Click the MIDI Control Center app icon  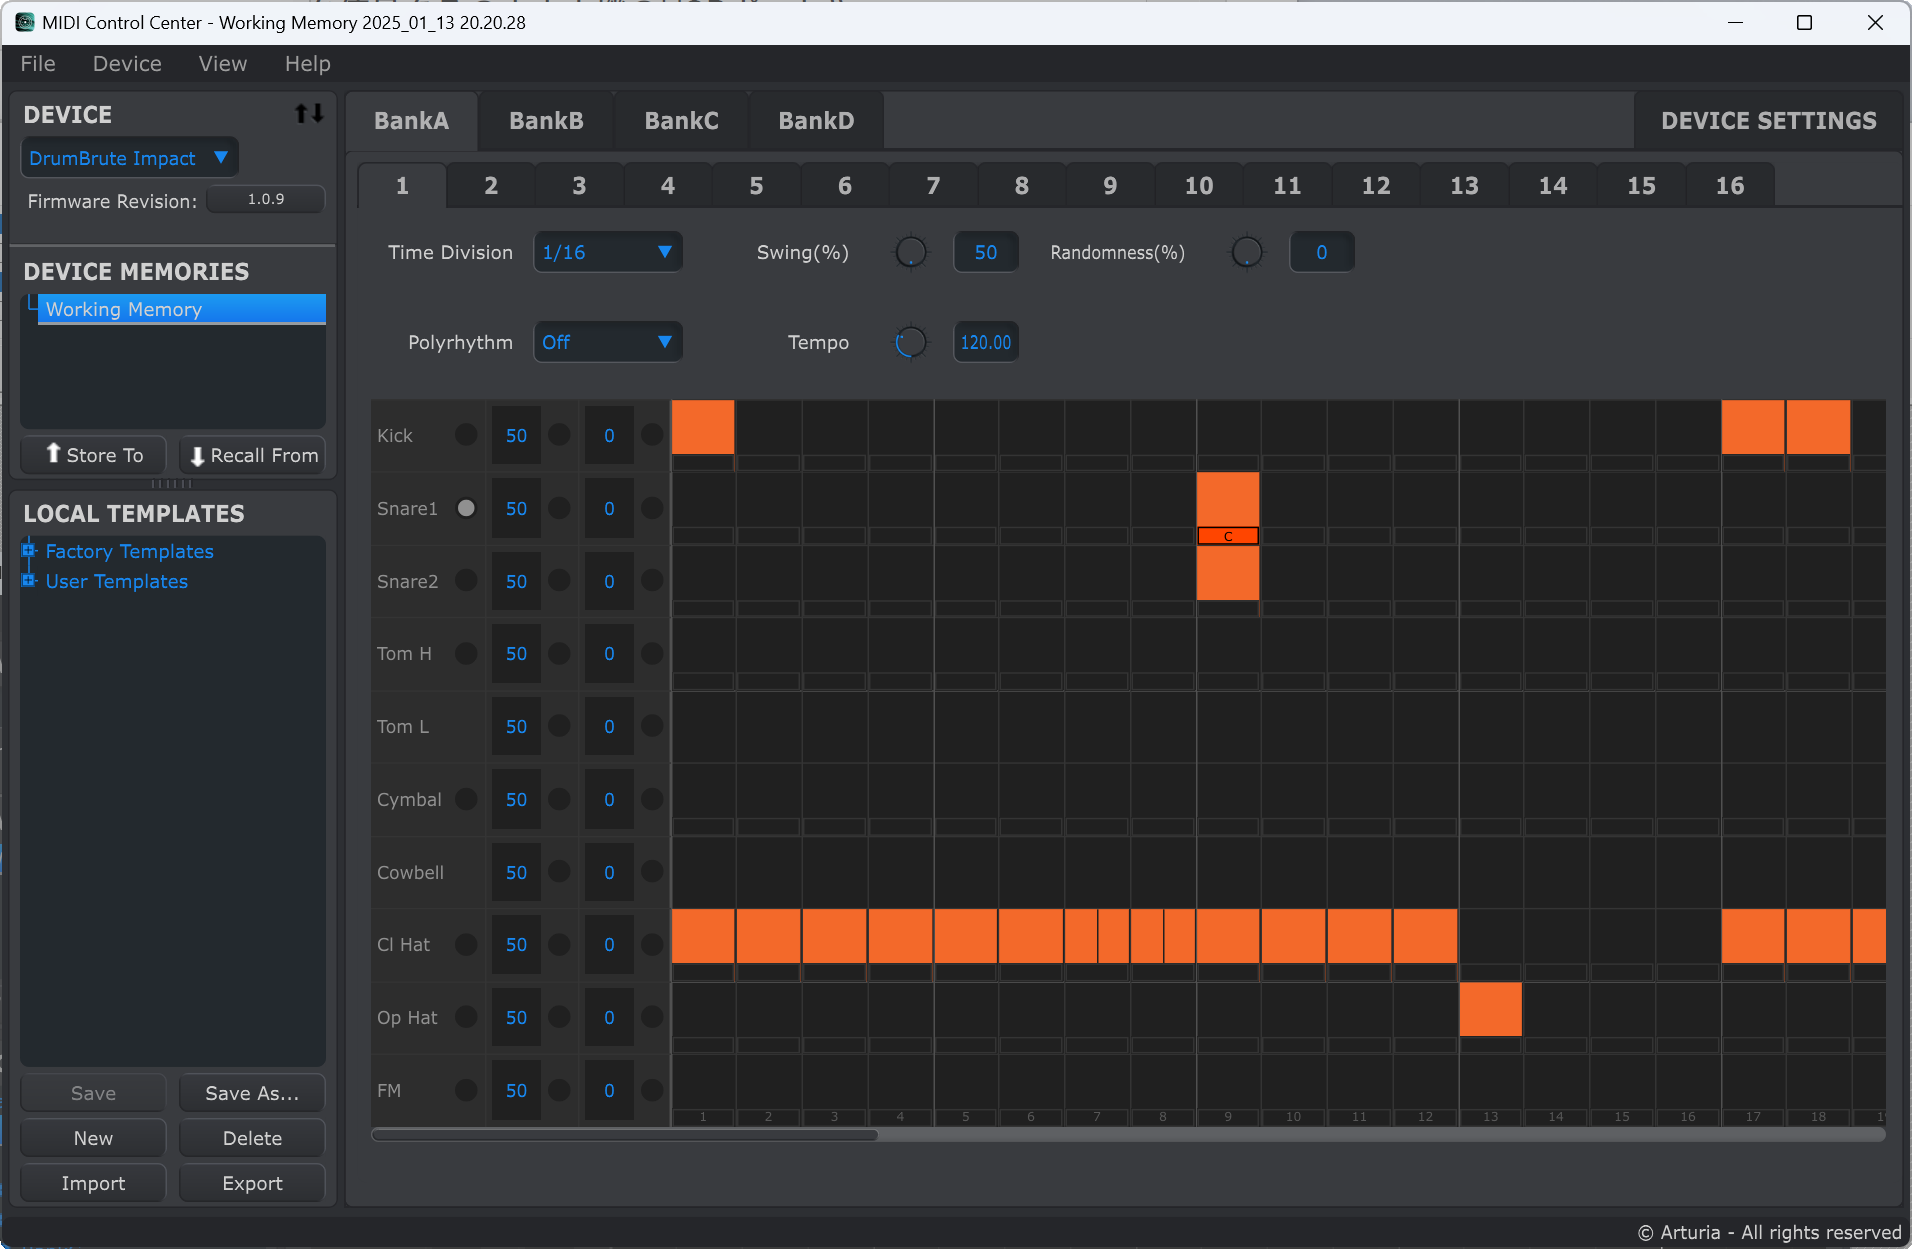(24, 22)
